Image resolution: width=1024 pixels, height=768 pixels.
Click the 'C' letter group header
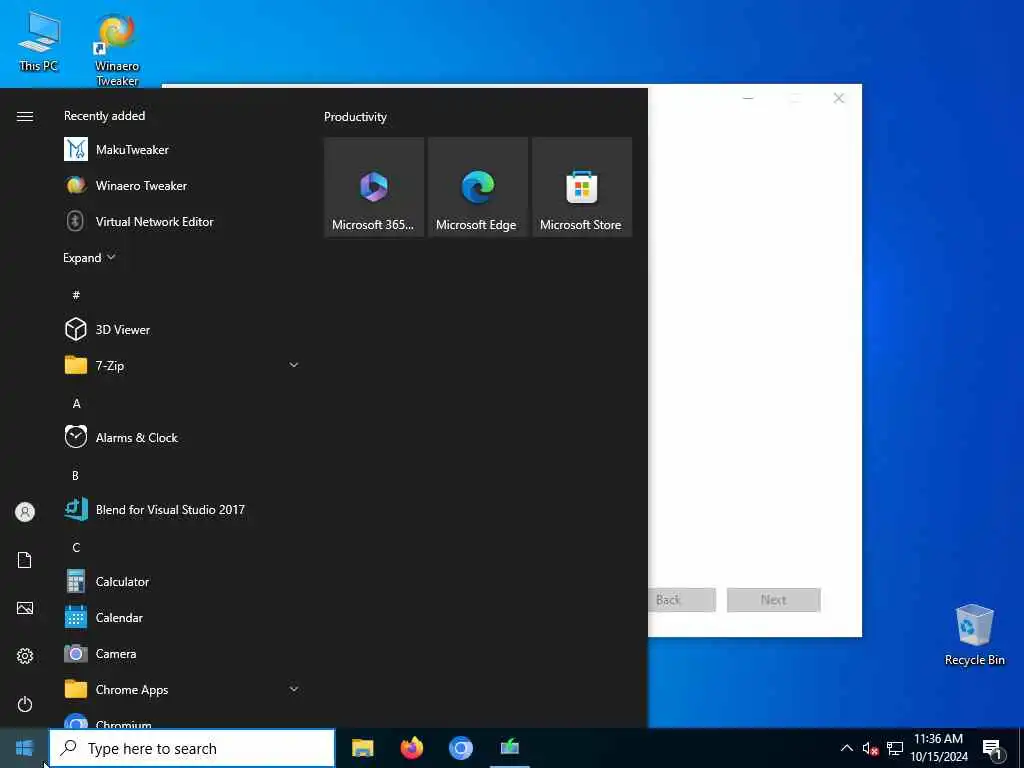click(76, 547)
